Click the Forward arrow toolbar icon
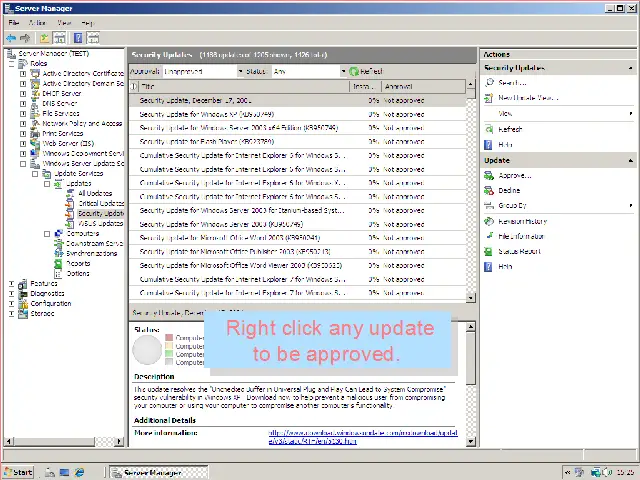The image size is (640, 480). 25,38
